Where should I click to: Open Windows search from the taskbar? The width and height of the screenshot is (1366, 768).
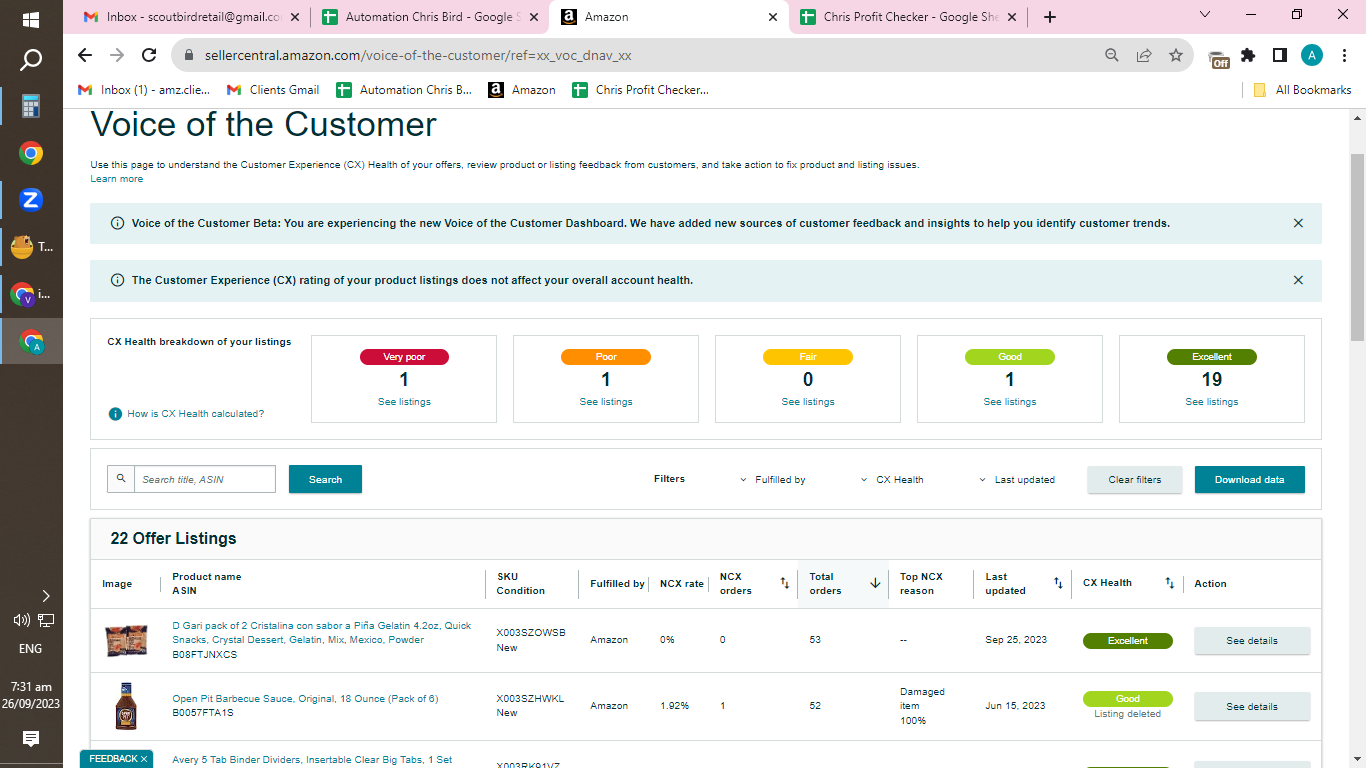coord(31,60)
